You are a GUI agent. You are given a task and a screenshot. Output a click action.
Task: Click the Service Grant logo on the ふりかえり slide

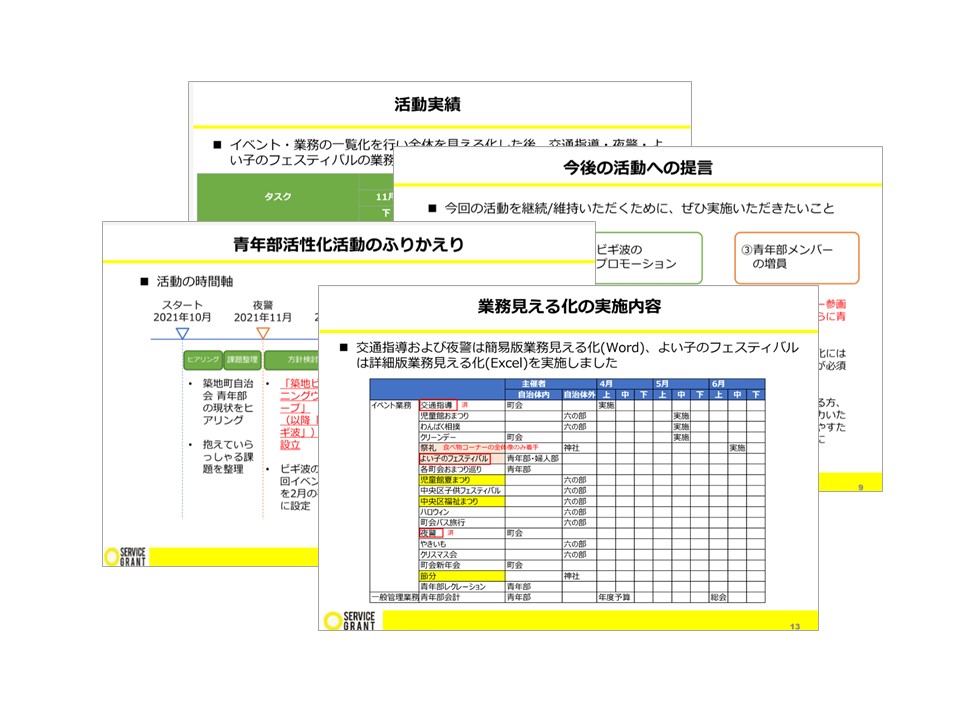coord(126,557)
